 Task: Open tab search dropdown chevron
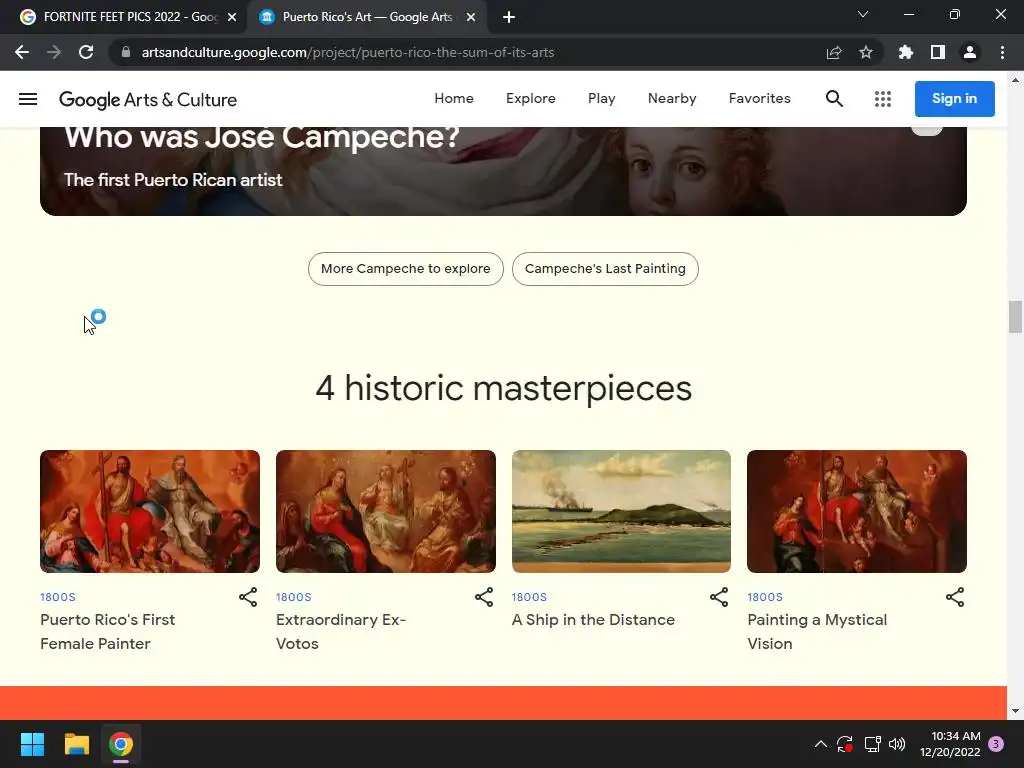tap(863, 14)
